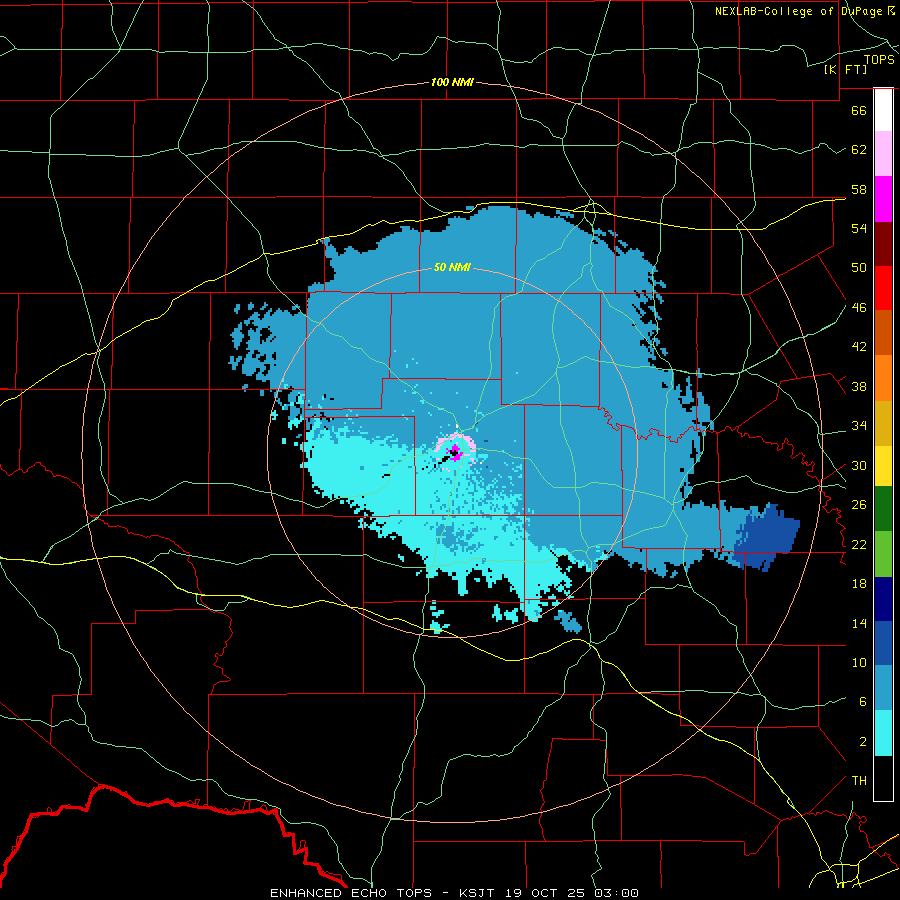Click the legend value 62
The height and width of the screenshot is (900, 900).
point(859,149)
